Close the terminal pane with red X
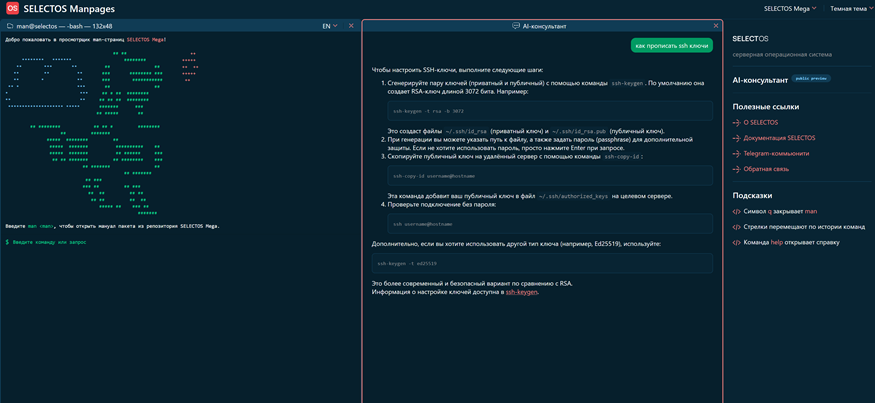The height and width of the screenshot is (403, 875). pos(351,26)
